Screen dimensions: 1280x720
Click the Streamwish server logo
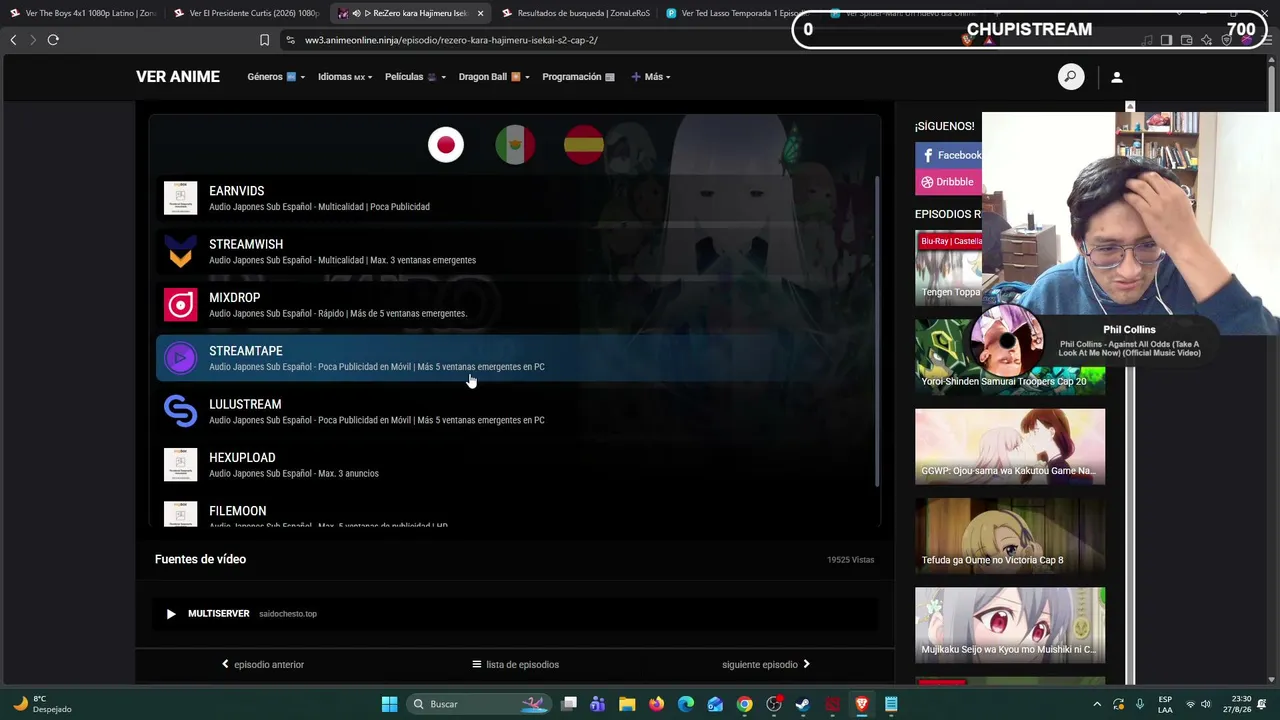coord(181,251)
